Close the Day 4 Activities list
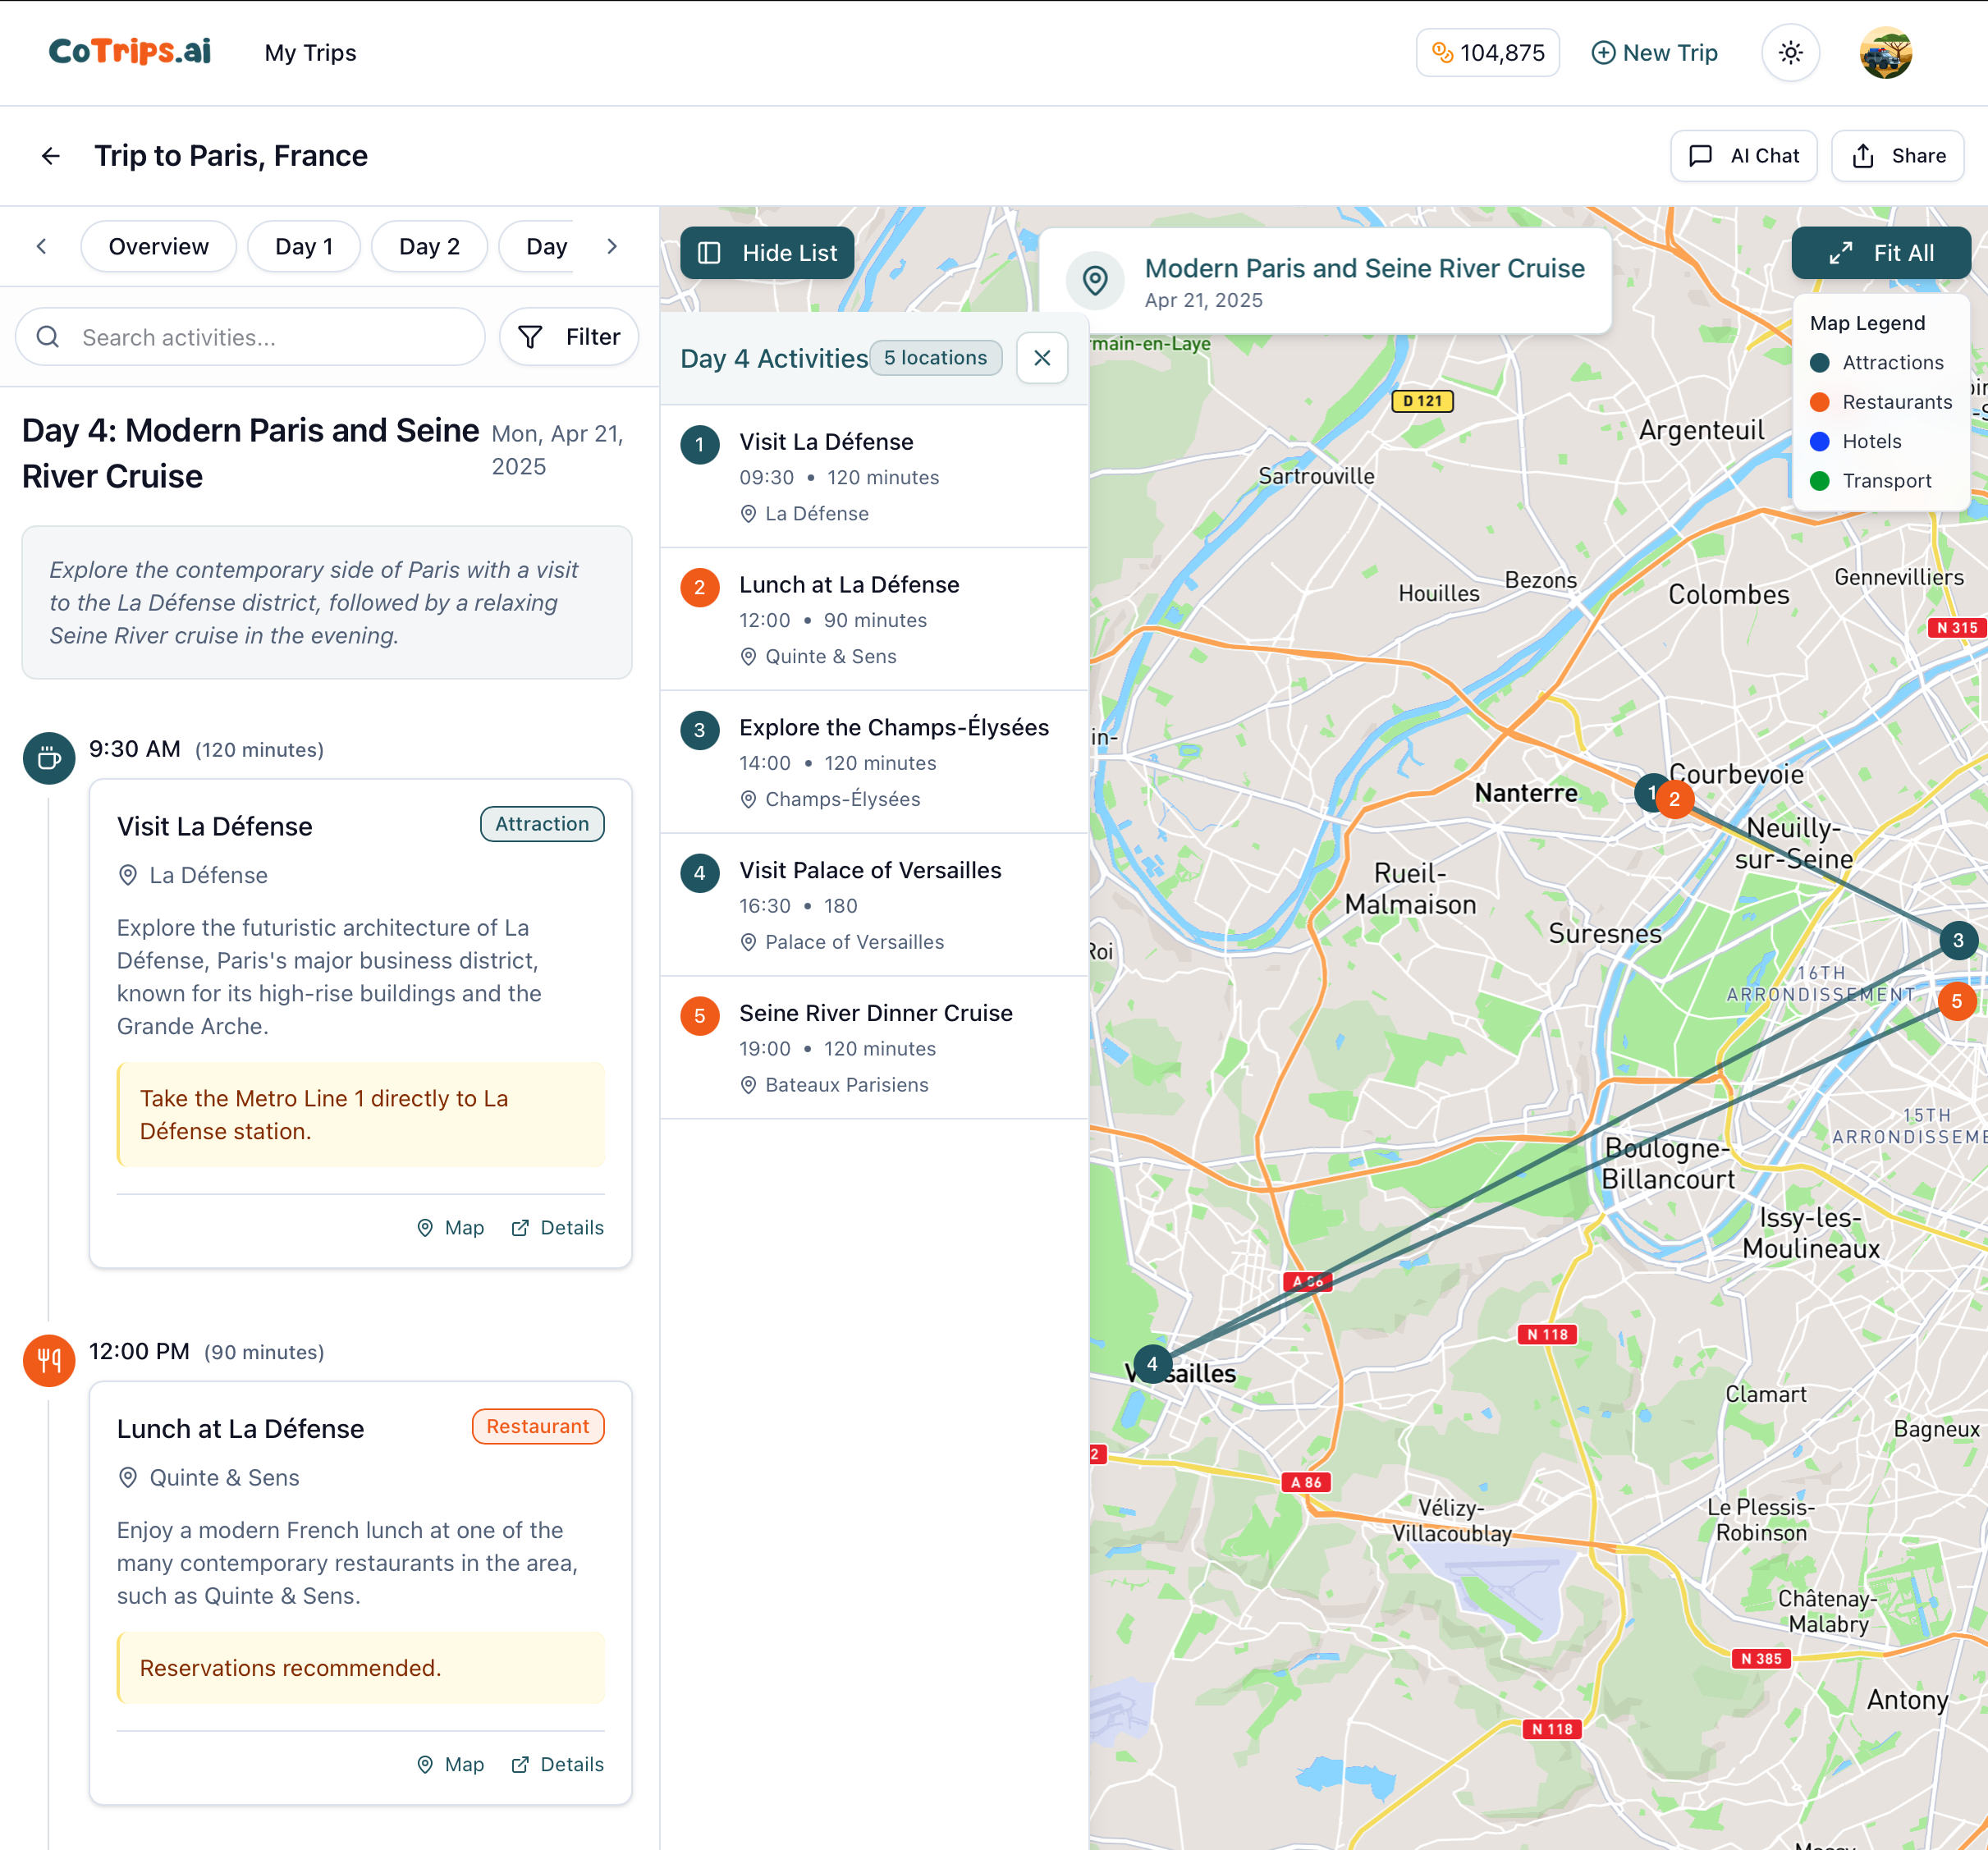 coord(1041,358)
